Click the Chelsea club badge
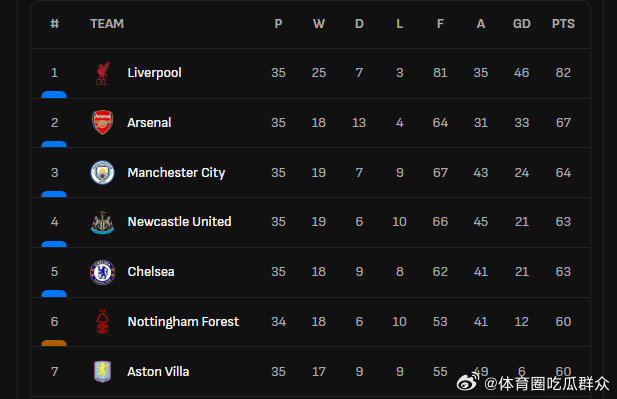617x399 pixels. 102,272
